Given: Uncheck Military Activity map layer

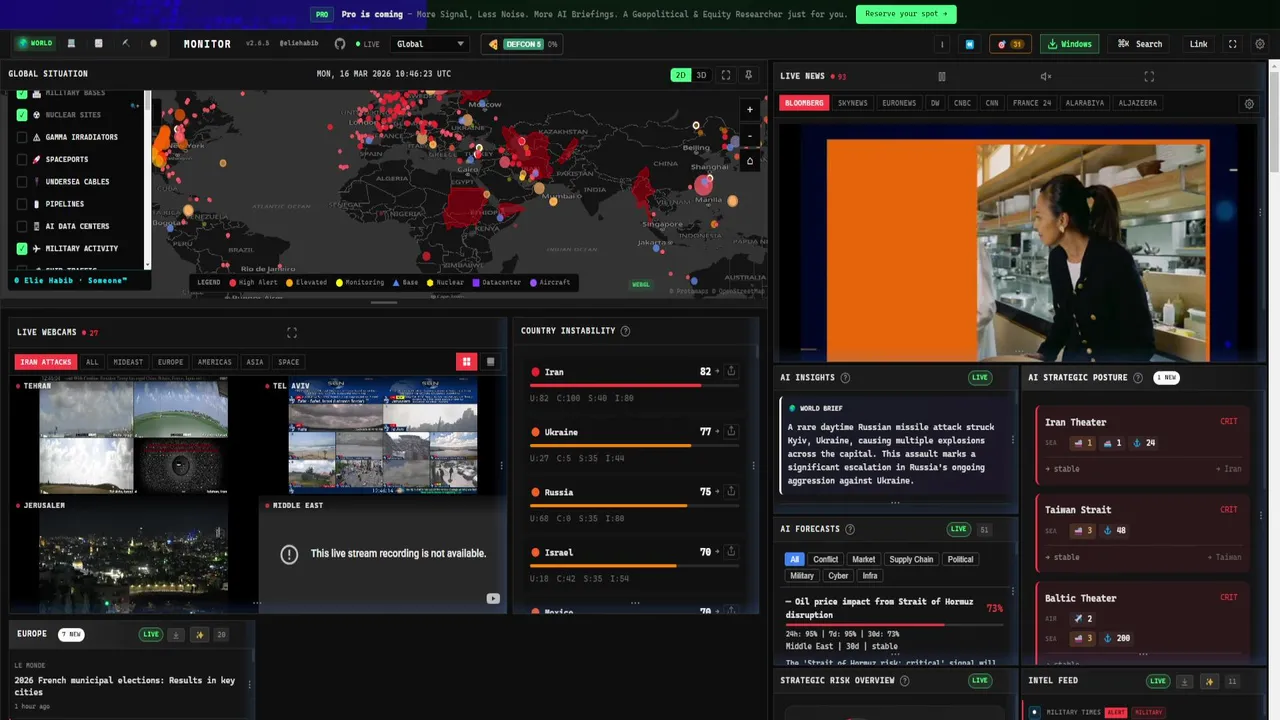Looking at the screenshot, I should point(22,248).
